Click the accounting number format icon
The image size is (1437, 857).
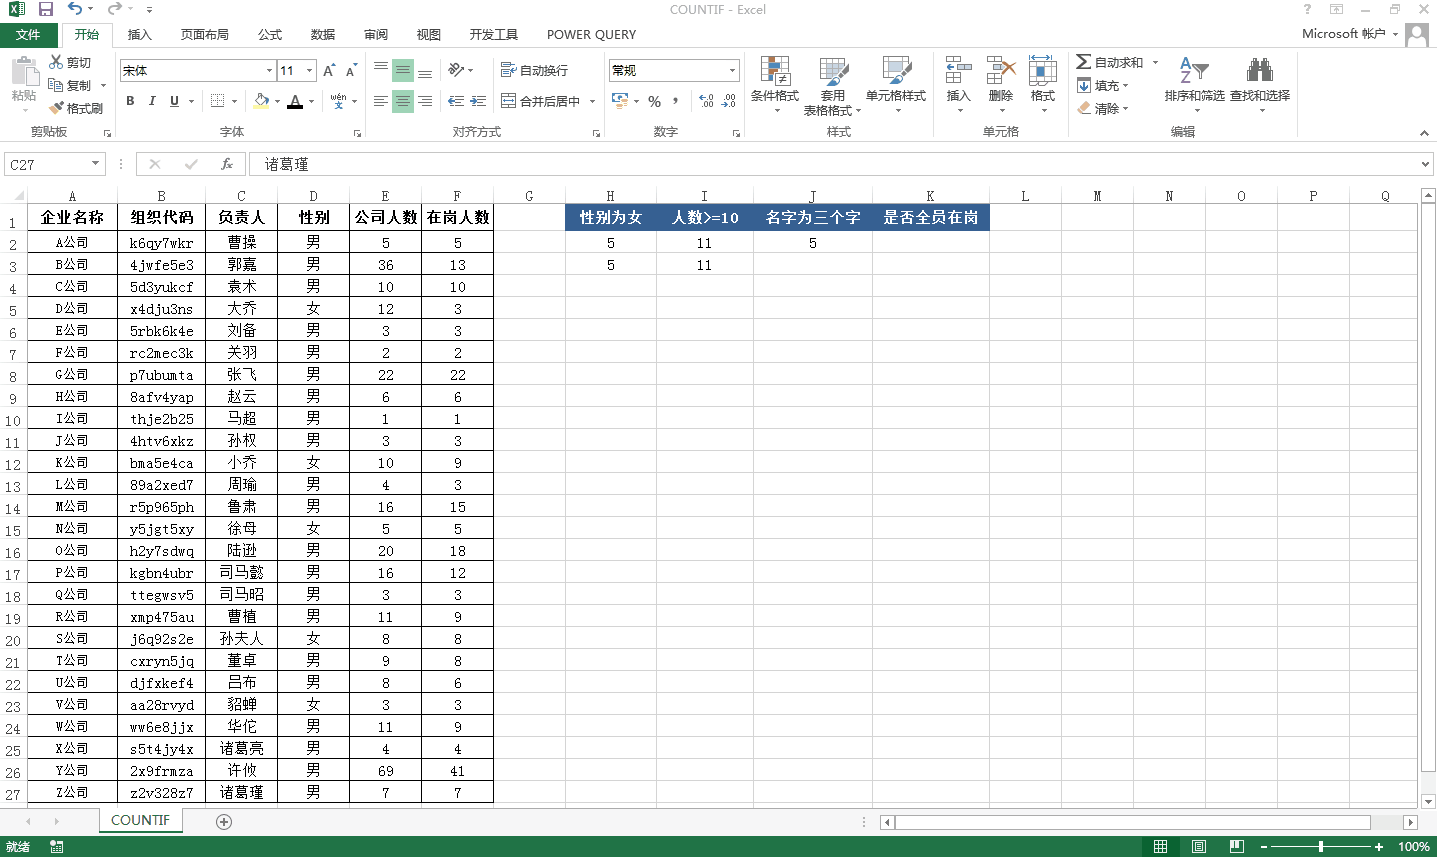[x=620, y=101]
